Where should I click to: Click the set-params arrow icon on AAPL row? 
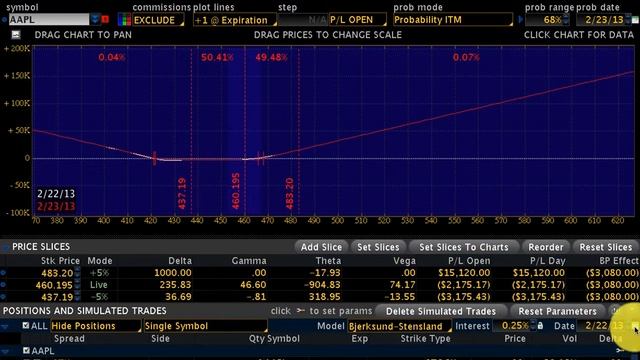pos(620,350)
